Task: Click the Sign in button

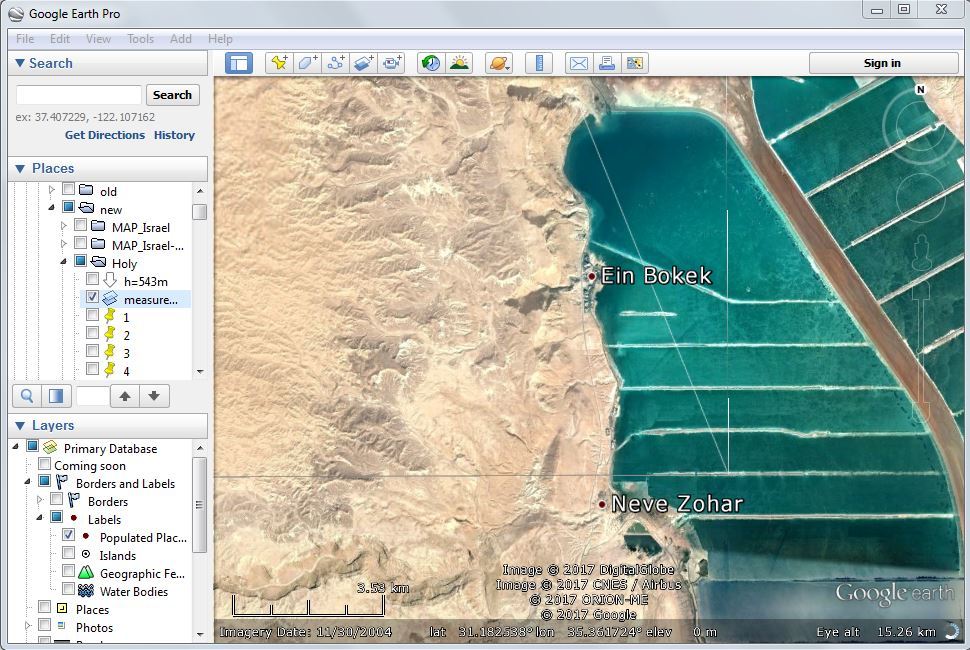Action: pos(882,63)
